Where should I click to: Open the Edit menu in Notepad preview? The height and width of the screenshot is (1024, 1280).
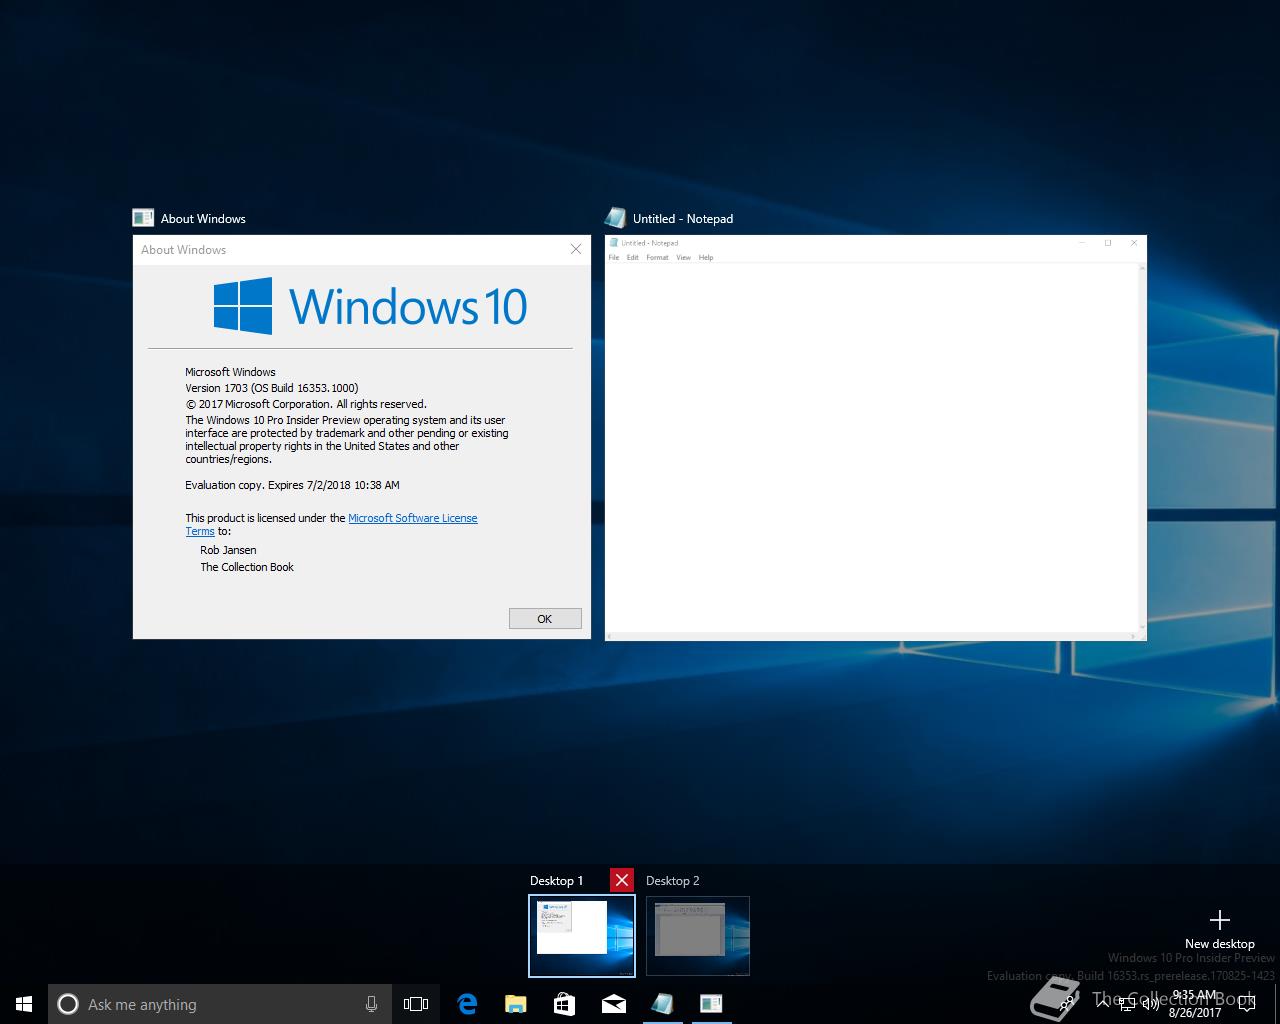tap(632, 257)
